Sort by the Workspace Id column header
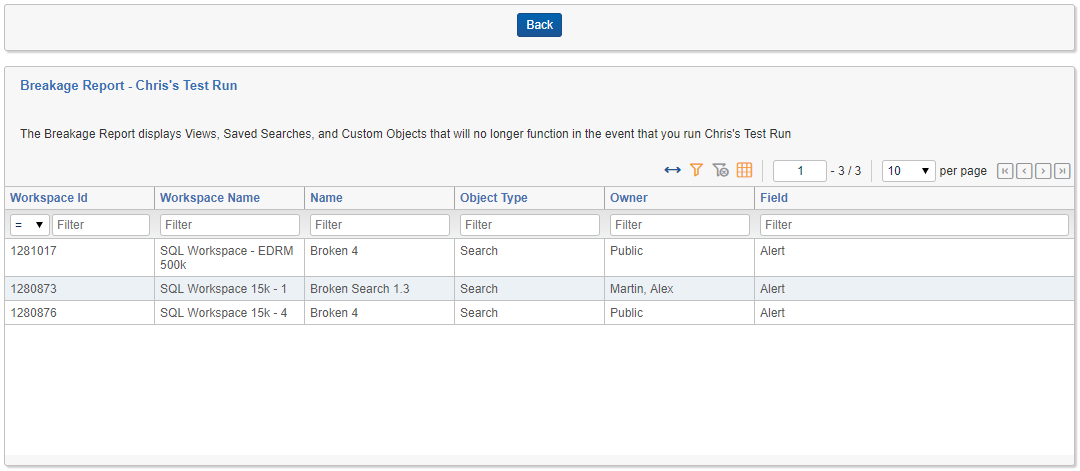Screen dimensions: 1080x471 [49, 198]
